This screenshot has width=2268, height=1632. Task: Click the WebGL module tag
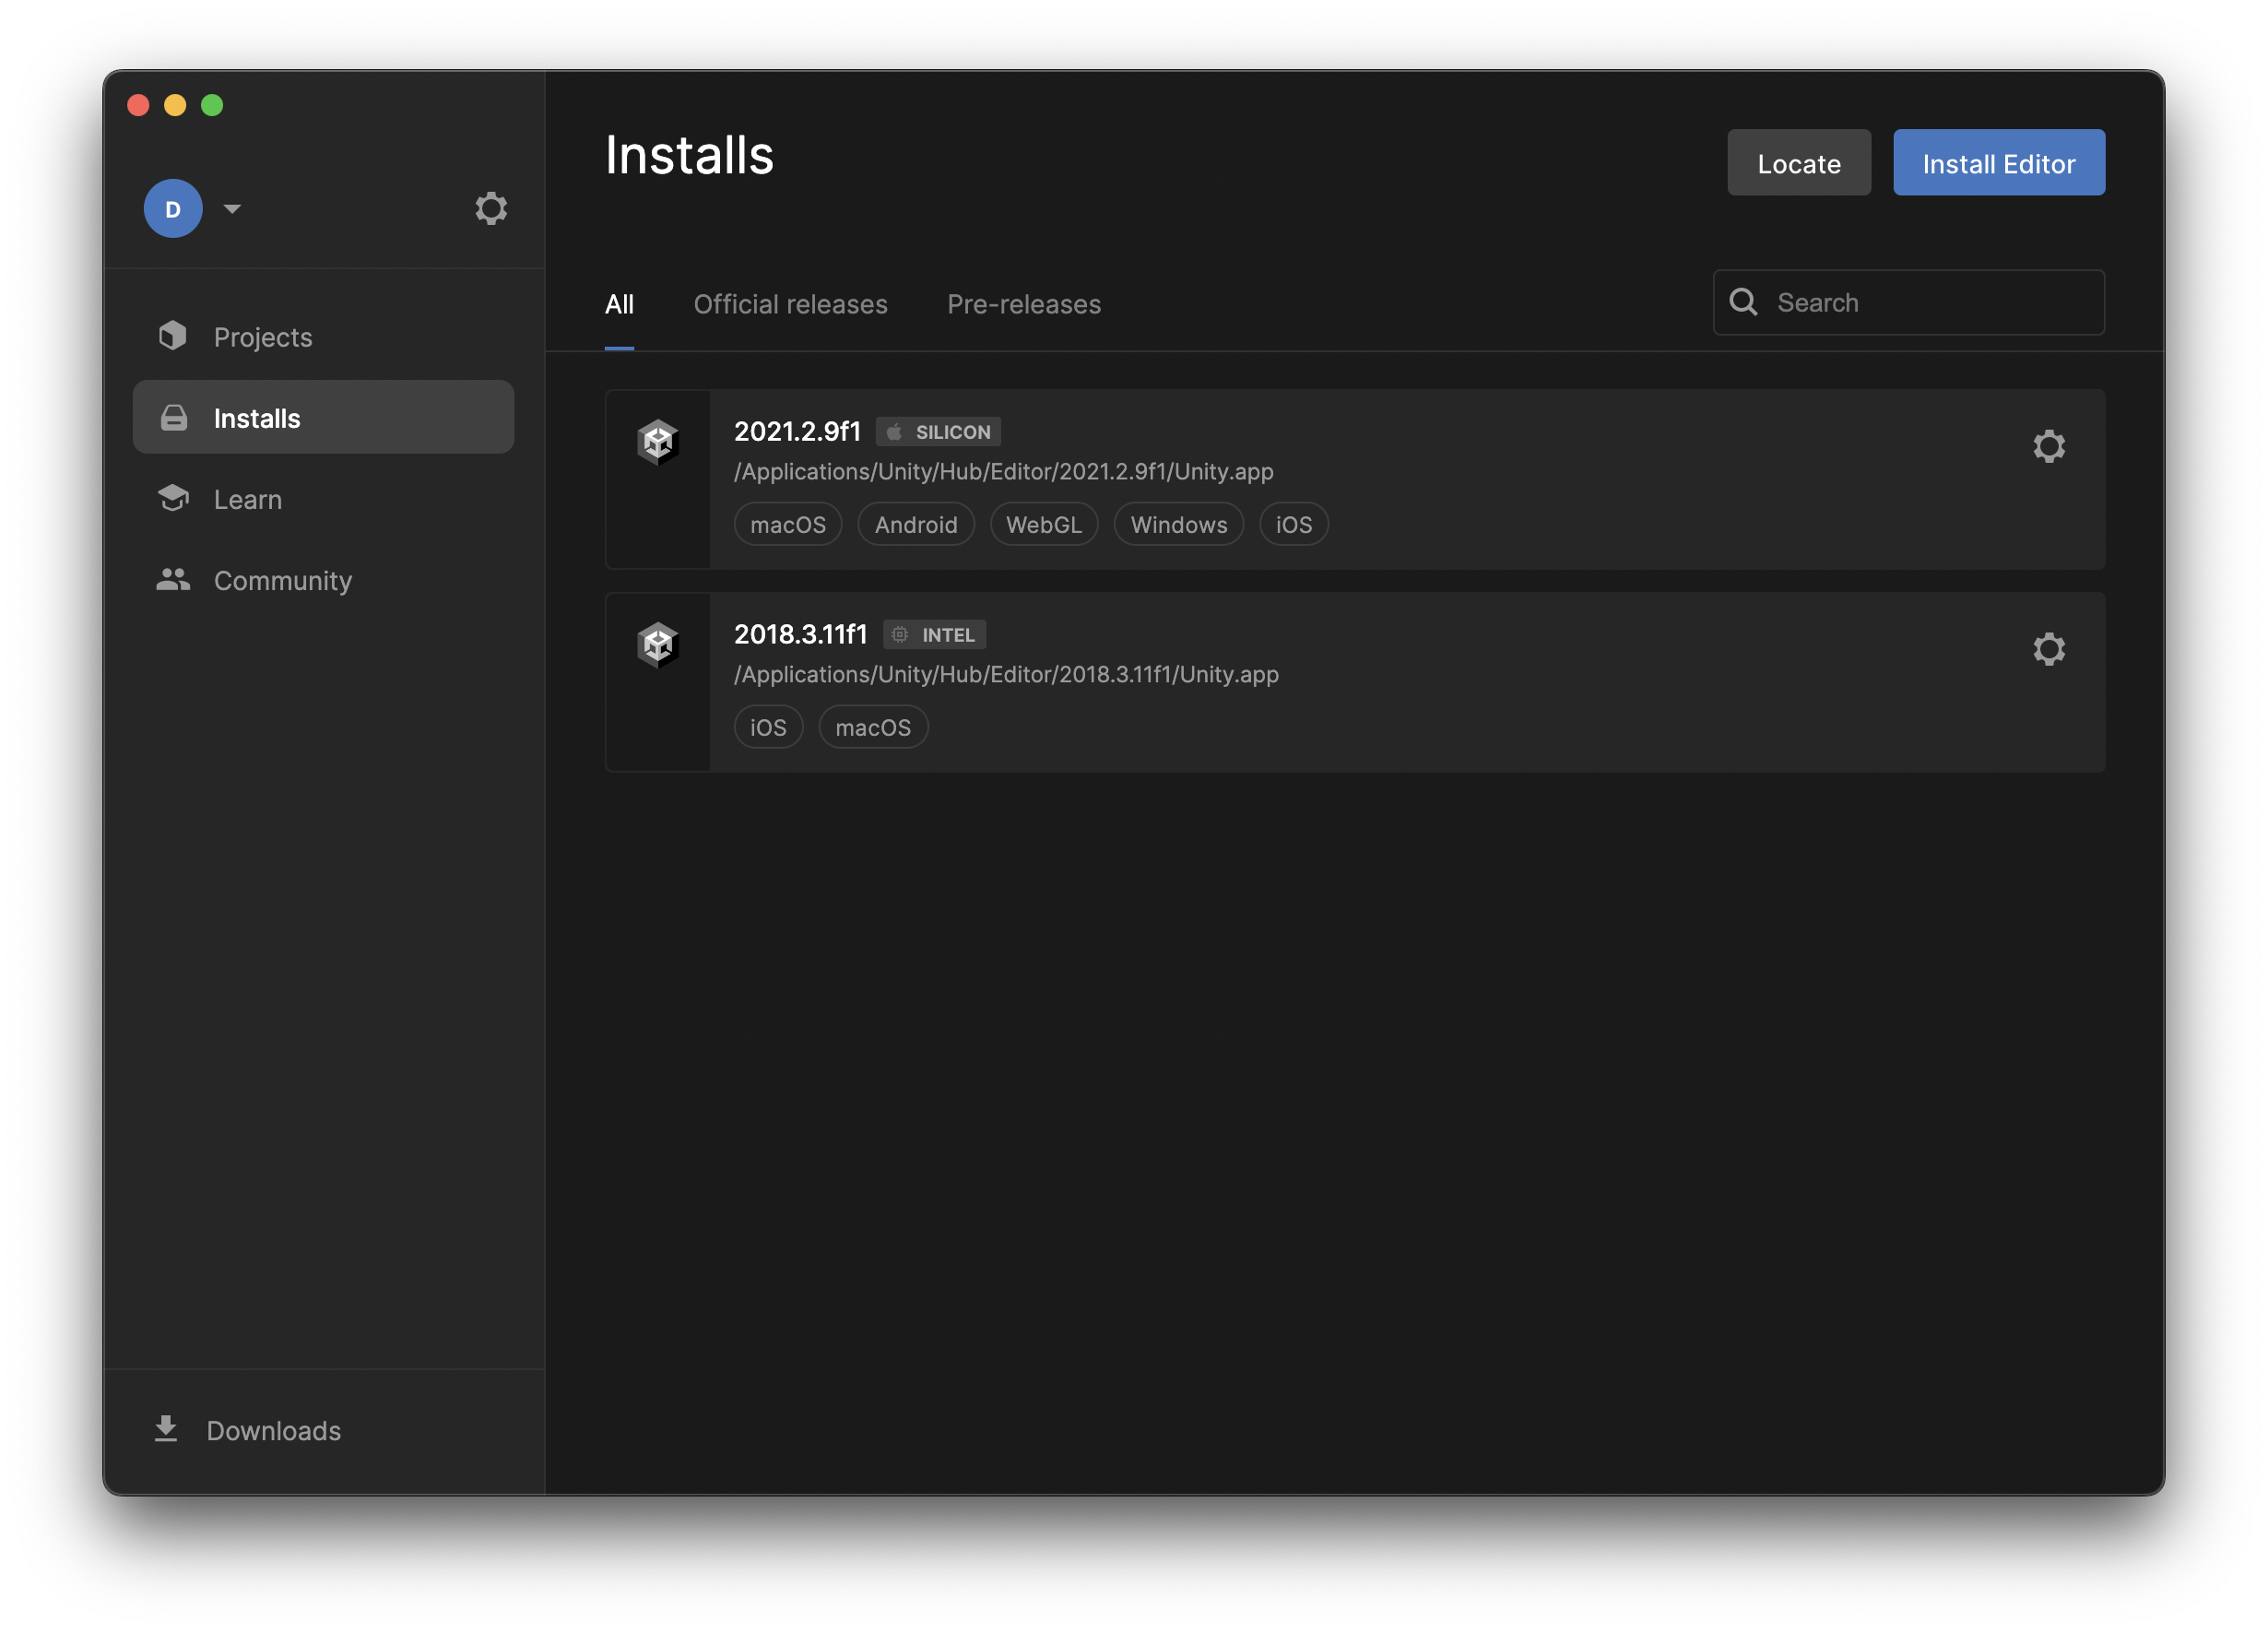[1043, 524]
